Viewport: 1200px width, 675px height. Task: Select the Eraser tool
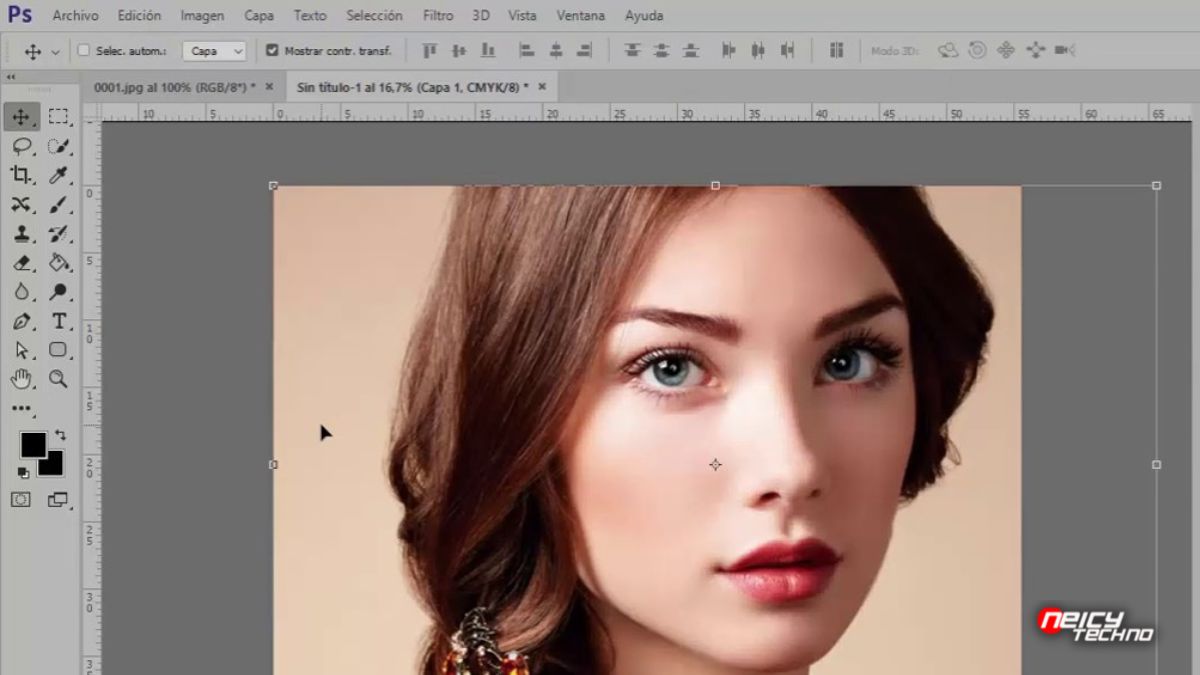point(21,263)
